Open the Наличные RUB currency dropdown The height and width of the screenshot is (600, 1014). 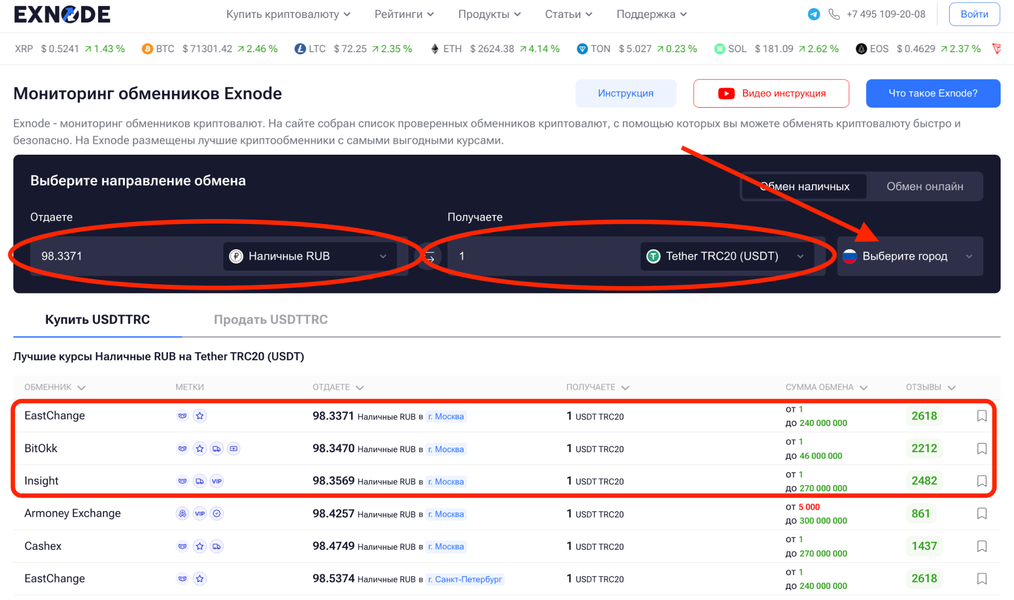coord(309,257)
